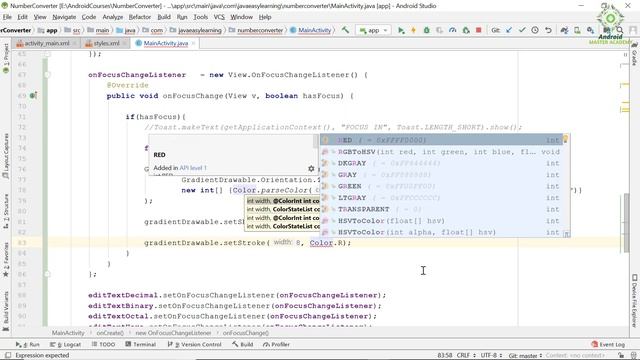Image resolution: width=640 pixels, height=360 pixels.
Task: Open Terminal tool window
Action: [x=140, y=344]
